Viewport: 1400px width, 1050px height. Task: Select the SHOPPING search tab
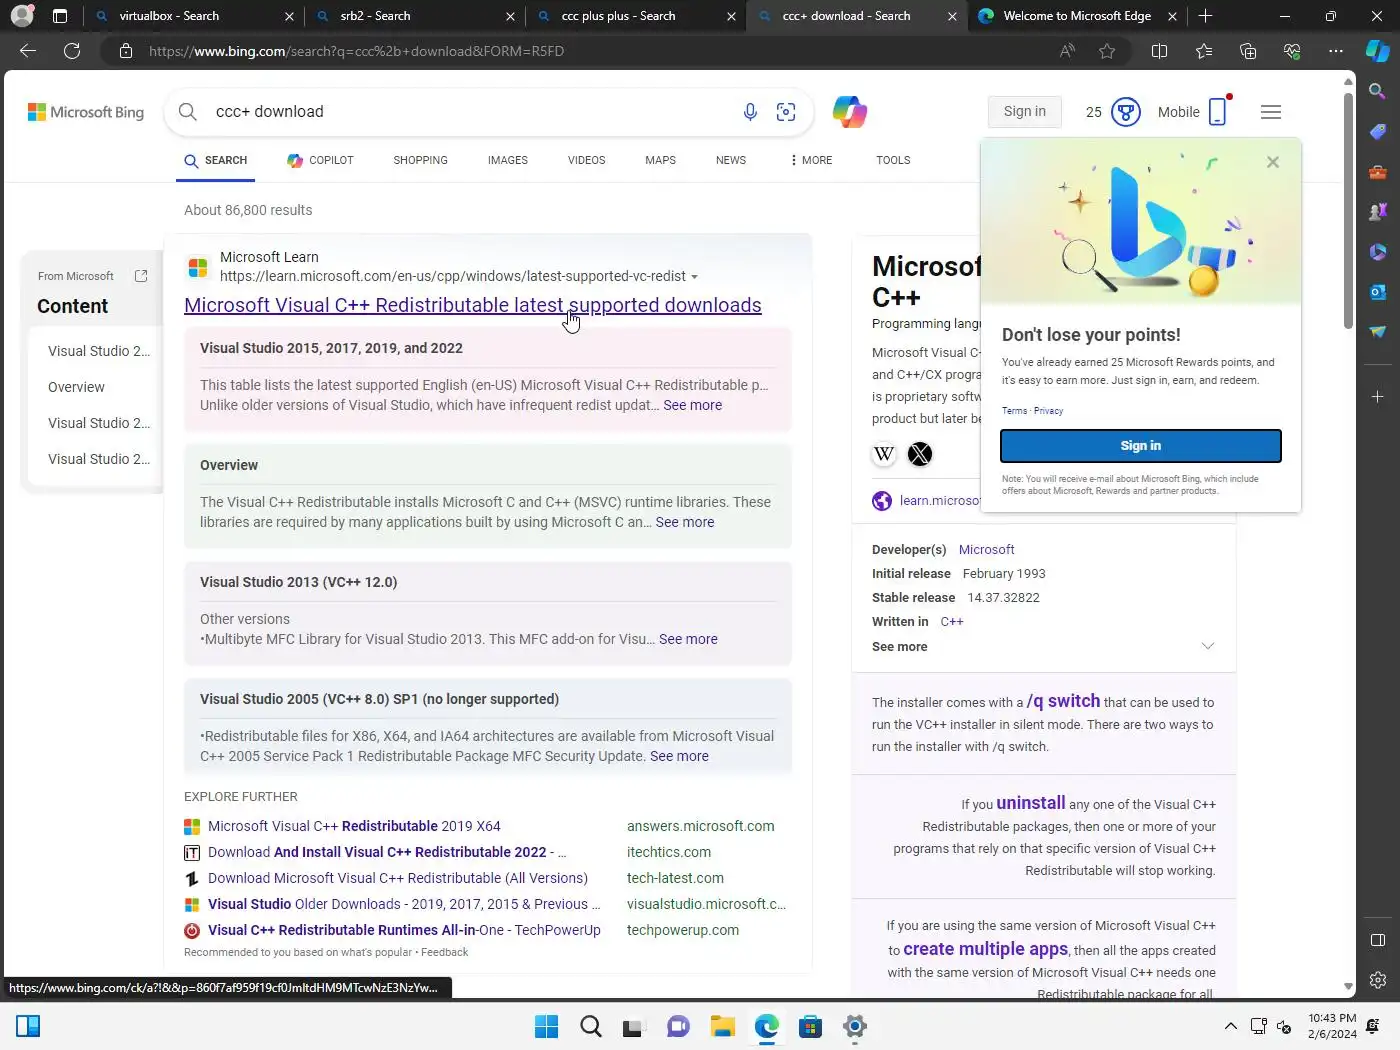coord(420,160)
